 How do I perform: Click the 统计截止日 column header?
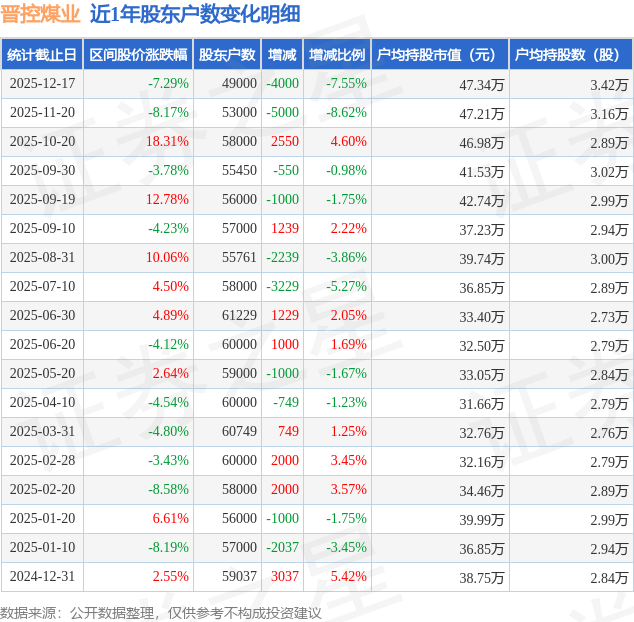coord(41,55)
